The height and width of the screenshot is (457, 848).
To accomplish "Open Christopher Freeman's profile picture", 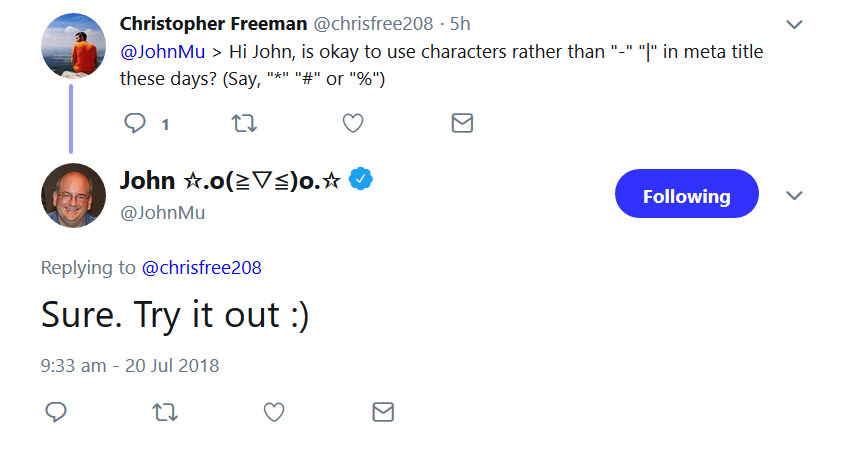I will click(73, 45).
